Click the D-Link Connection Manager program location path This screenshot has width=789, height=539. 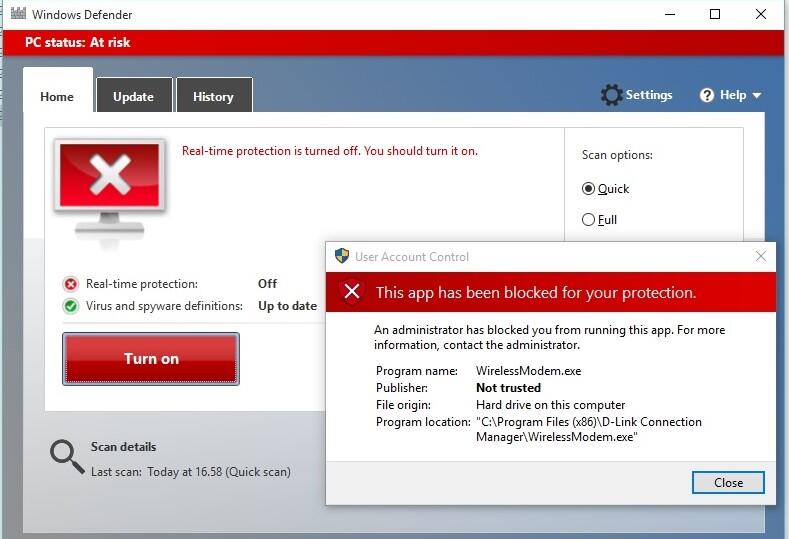click(589, 429)
